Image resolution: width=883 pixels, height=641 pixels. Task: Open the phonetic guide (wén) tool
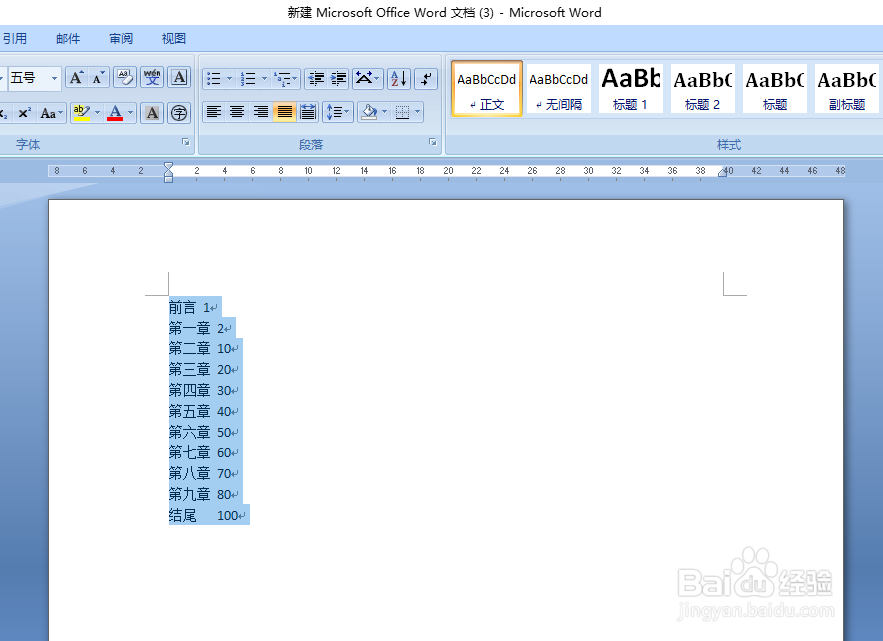(x=152, y=78)
